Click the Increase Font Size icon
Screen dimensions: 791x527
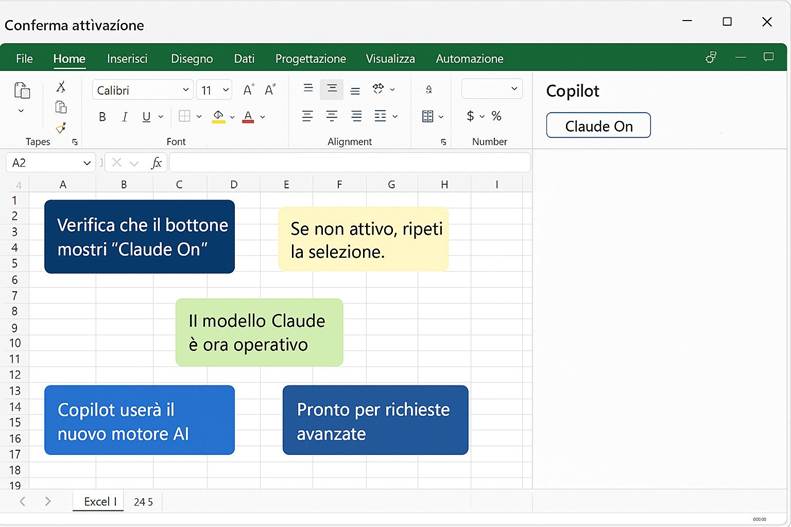coord(249,90)
